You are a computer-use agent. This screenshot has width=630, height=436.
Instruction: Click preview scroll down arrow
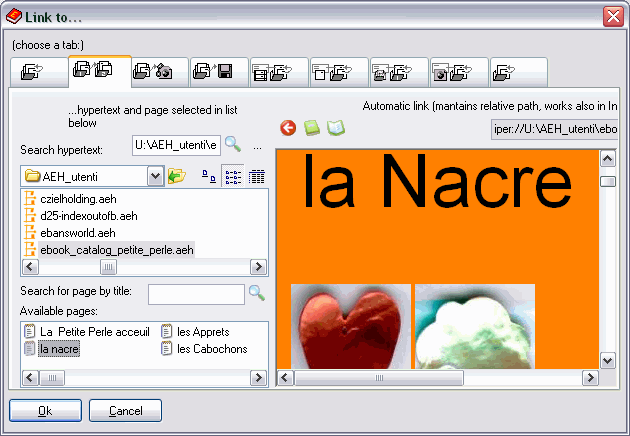click(608, 360)
